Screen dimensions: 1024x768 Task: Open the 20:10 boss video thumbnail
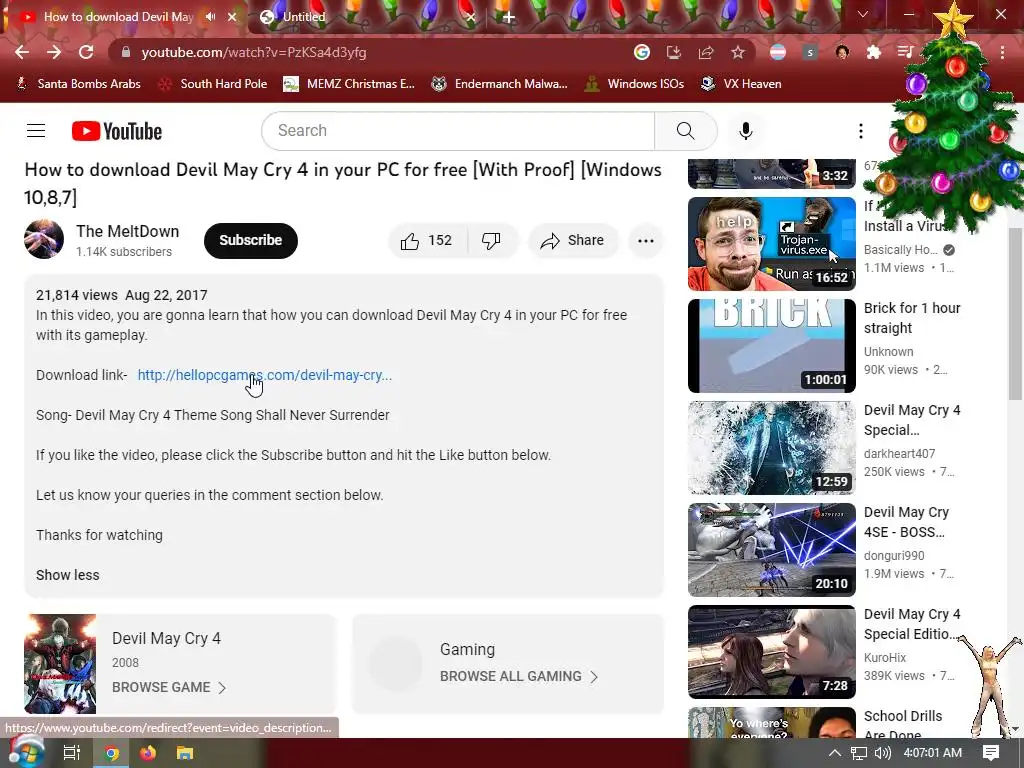pyautogui.click(x=771, y=549)
